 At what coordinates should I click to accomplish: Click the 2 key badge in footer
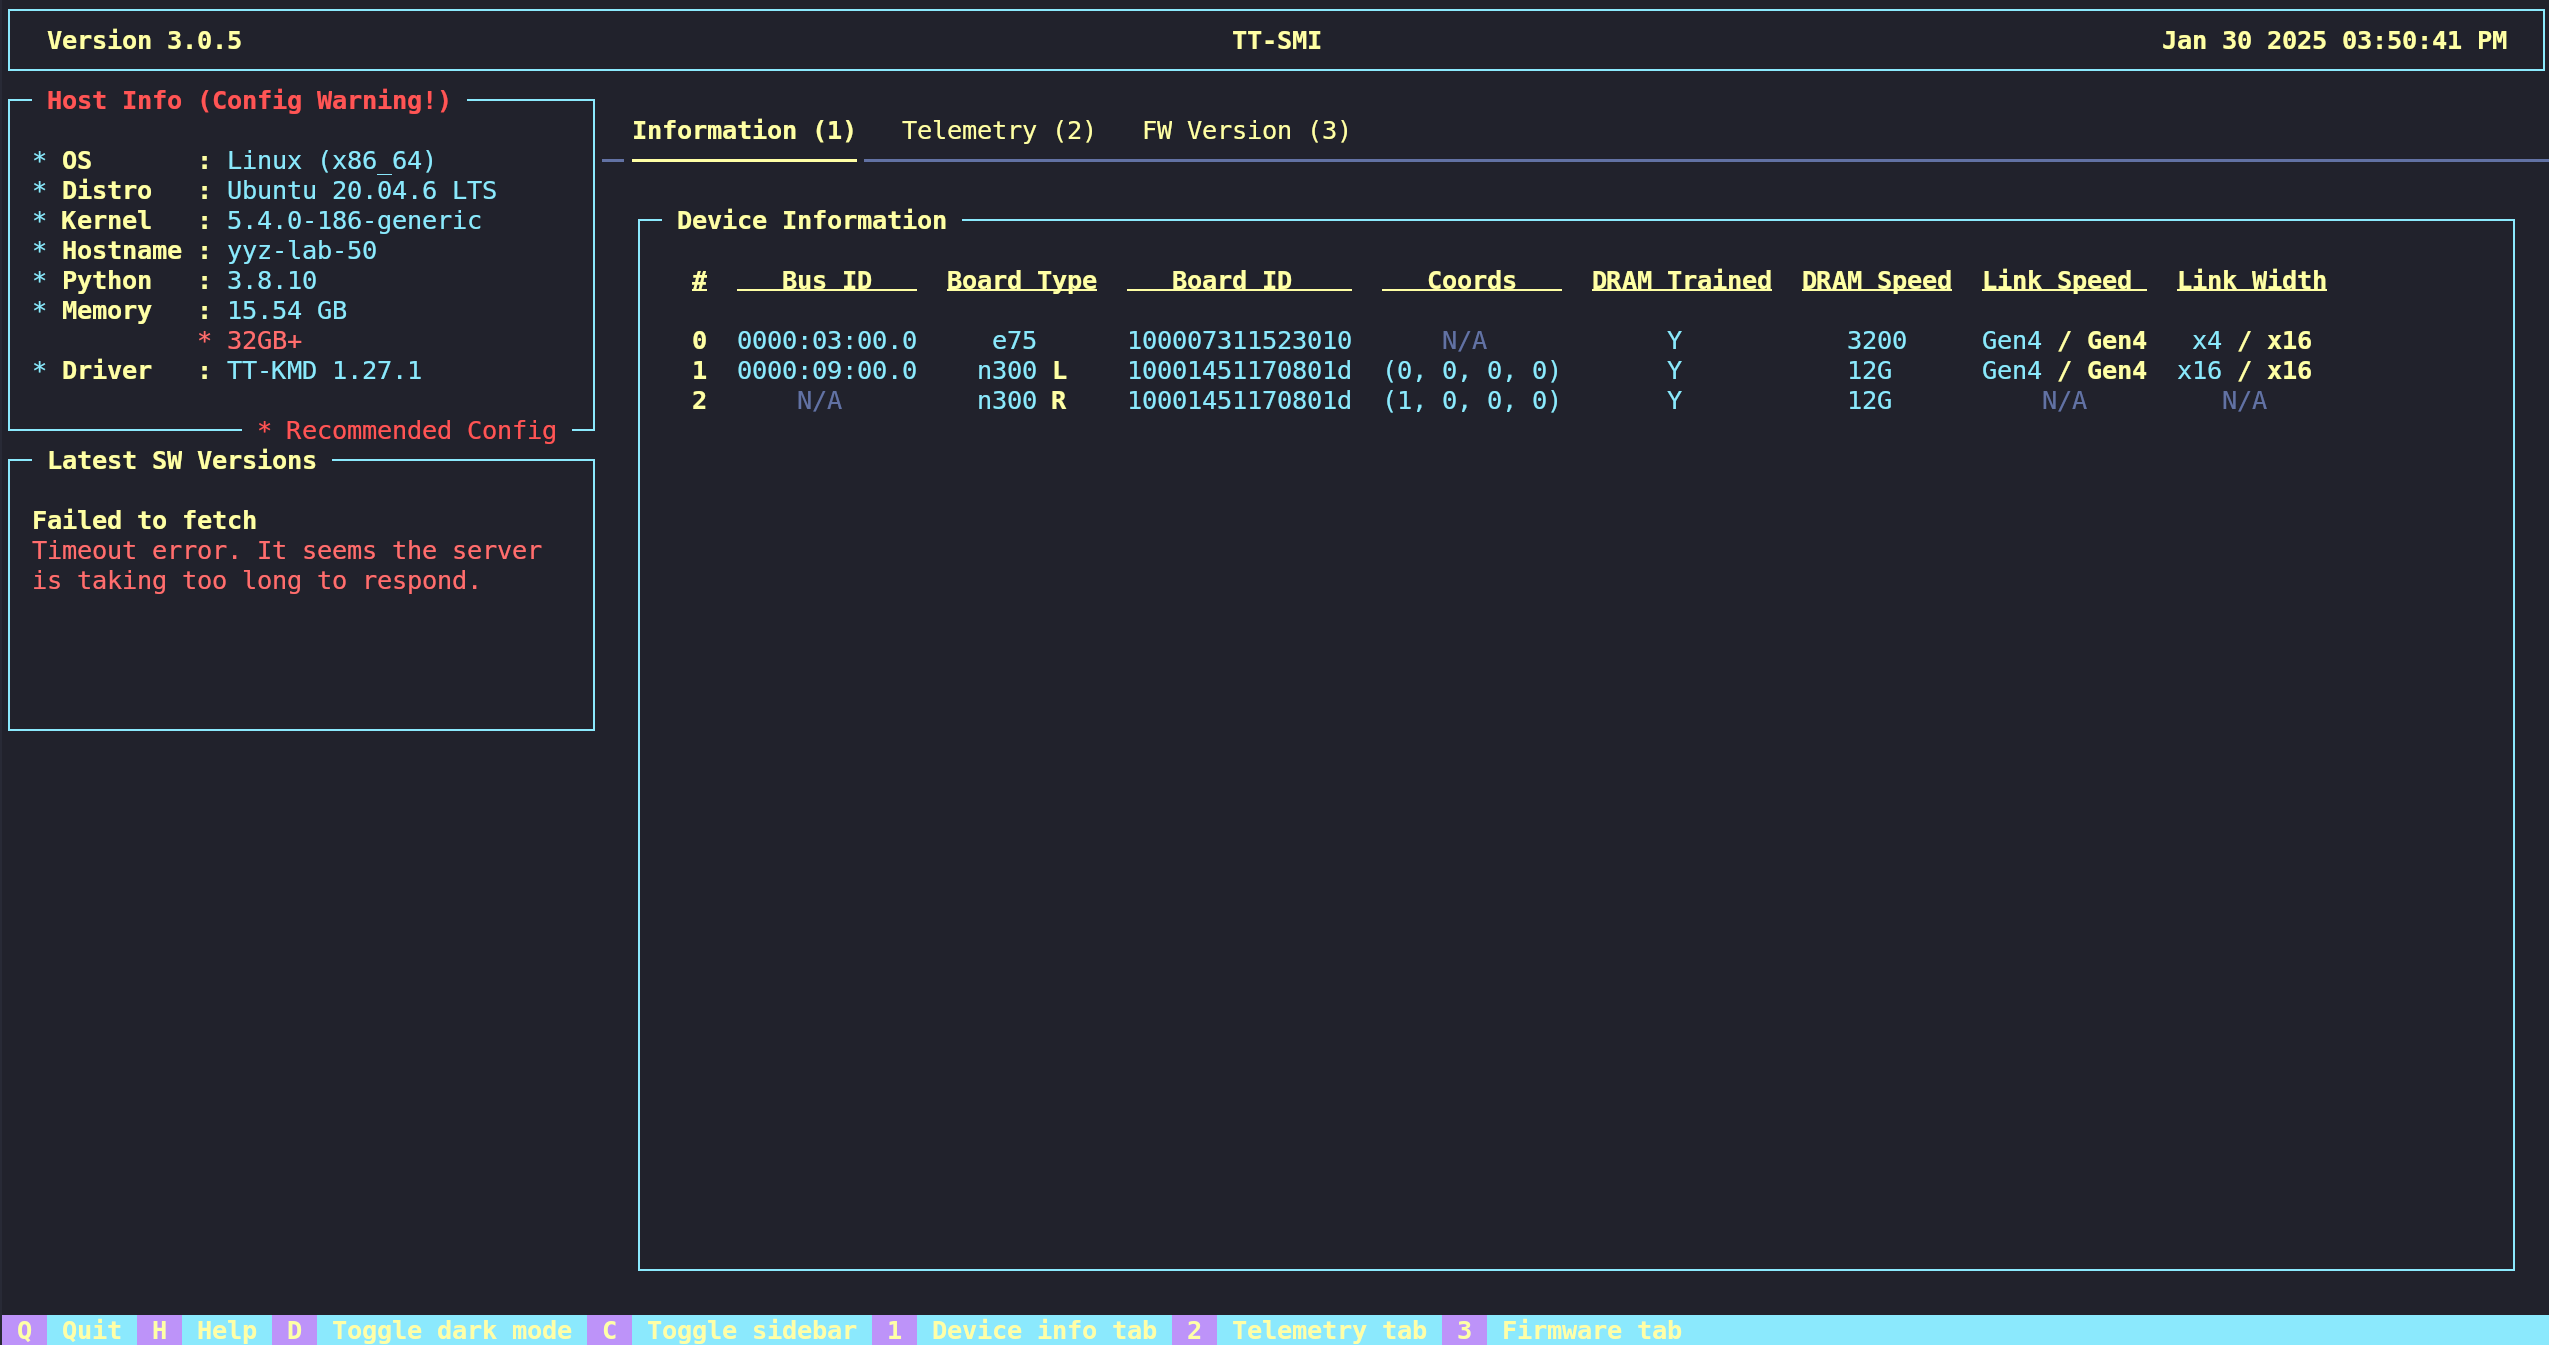(x=1194, y=1330)
